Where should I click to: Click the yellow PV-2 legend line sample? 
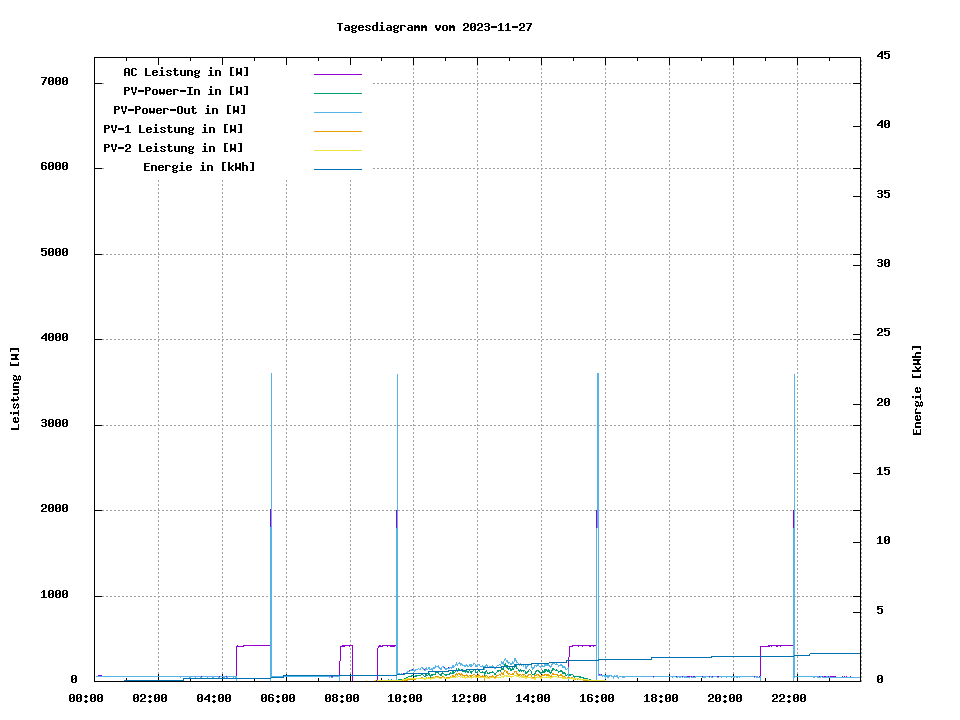337,150
